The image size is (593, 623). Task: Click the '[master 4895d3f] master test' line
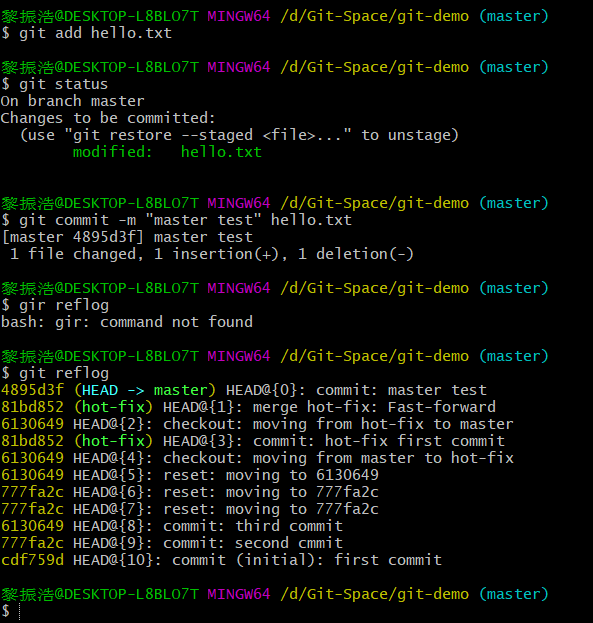point(127,238)
